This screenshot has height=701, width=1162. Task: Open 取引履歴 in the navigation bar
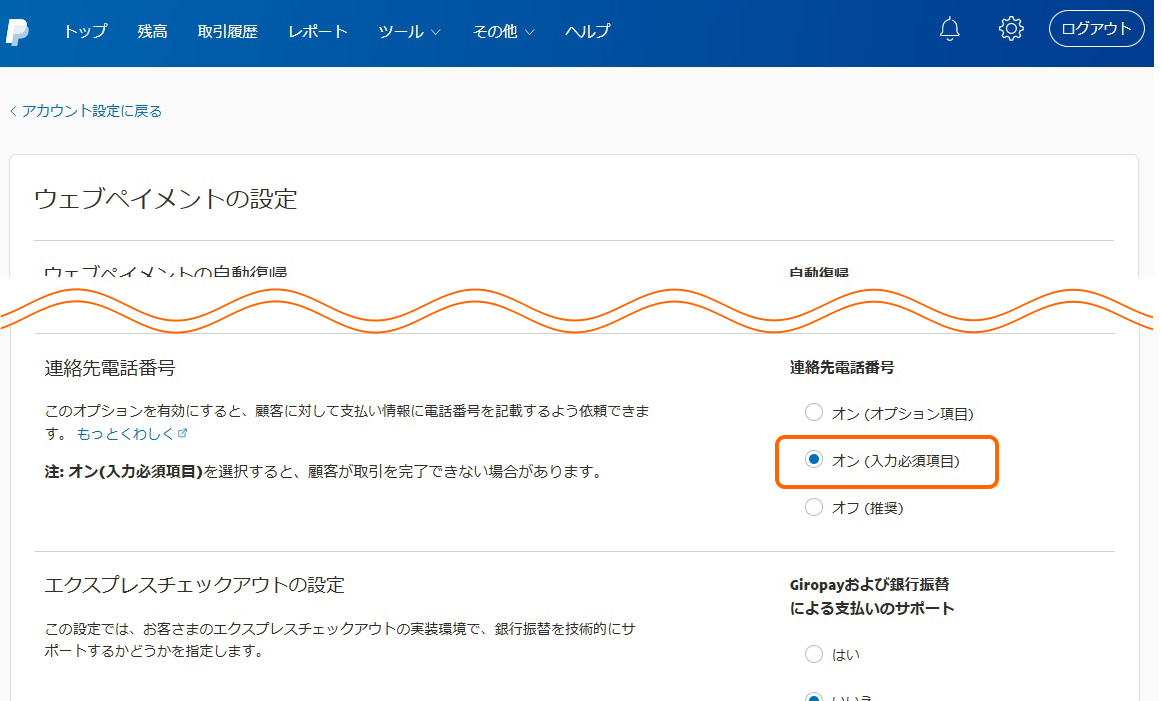[227, 31]
